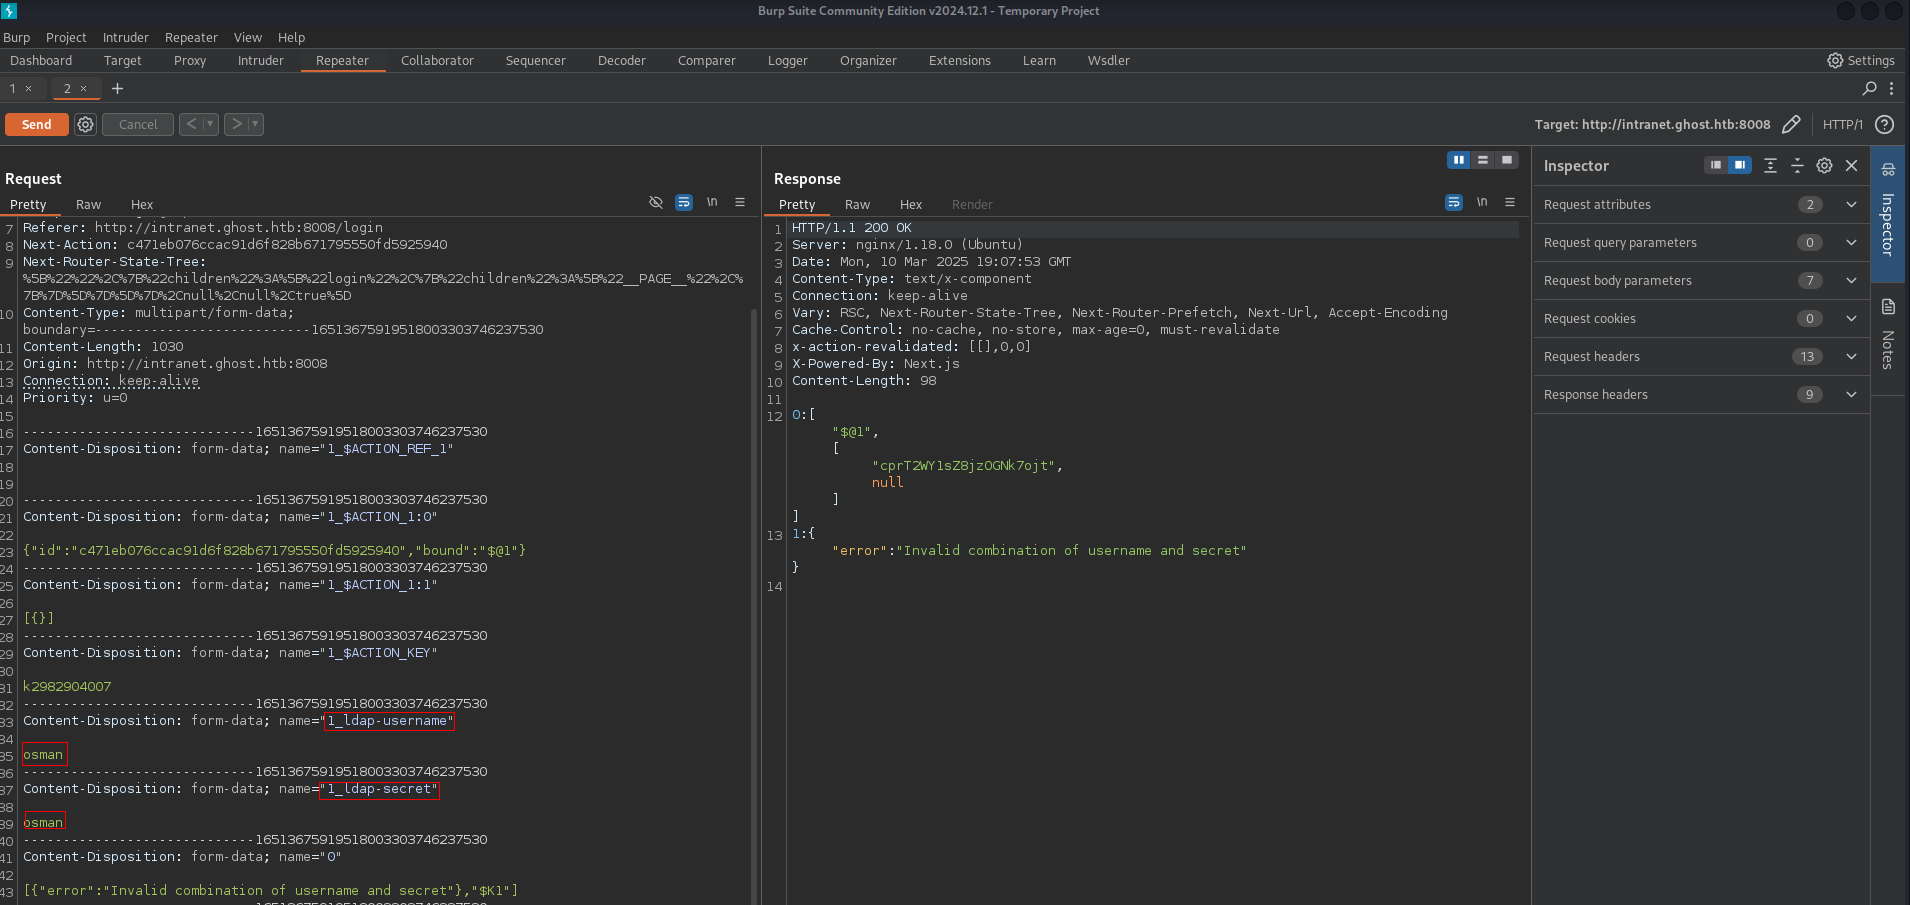Open Request editor hamburger menu
Screen dimensions: 1910x905
(x=740, y=202)
